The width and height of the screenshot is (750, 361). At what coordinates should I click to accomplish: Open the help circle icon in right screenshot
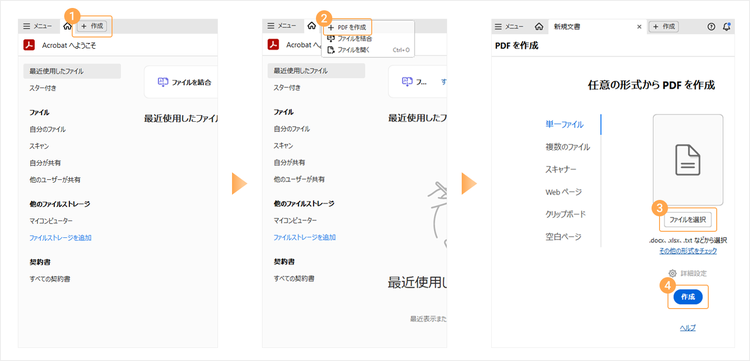click(711, 27)
